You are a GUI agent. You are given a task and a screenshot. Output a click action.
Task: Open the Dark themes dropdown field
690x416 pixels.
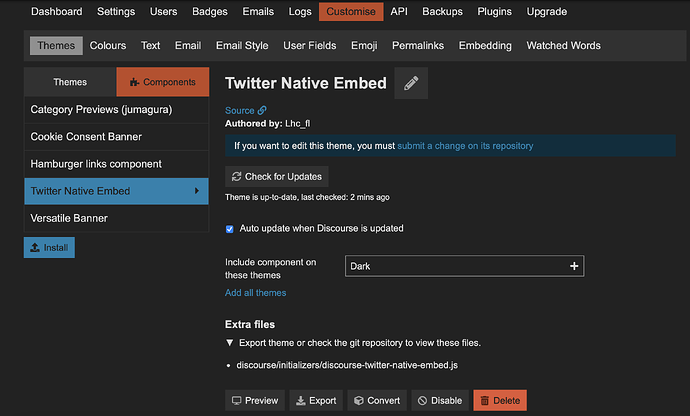[x=465, y=266]
